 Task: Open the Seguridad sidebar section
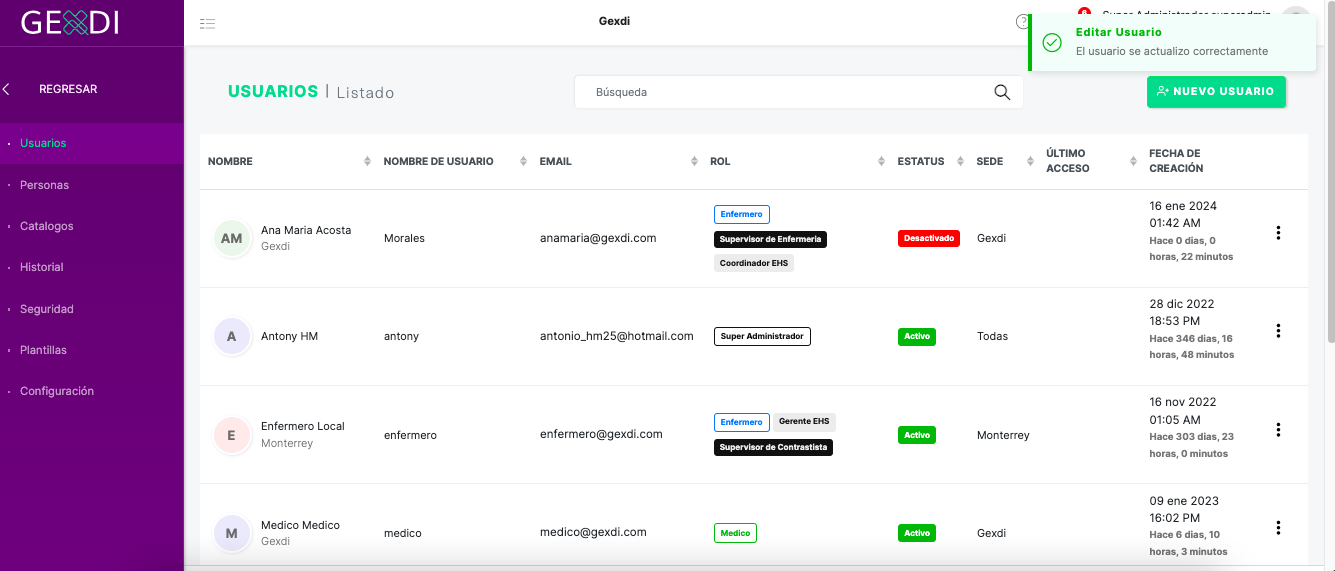pos(92,309)
